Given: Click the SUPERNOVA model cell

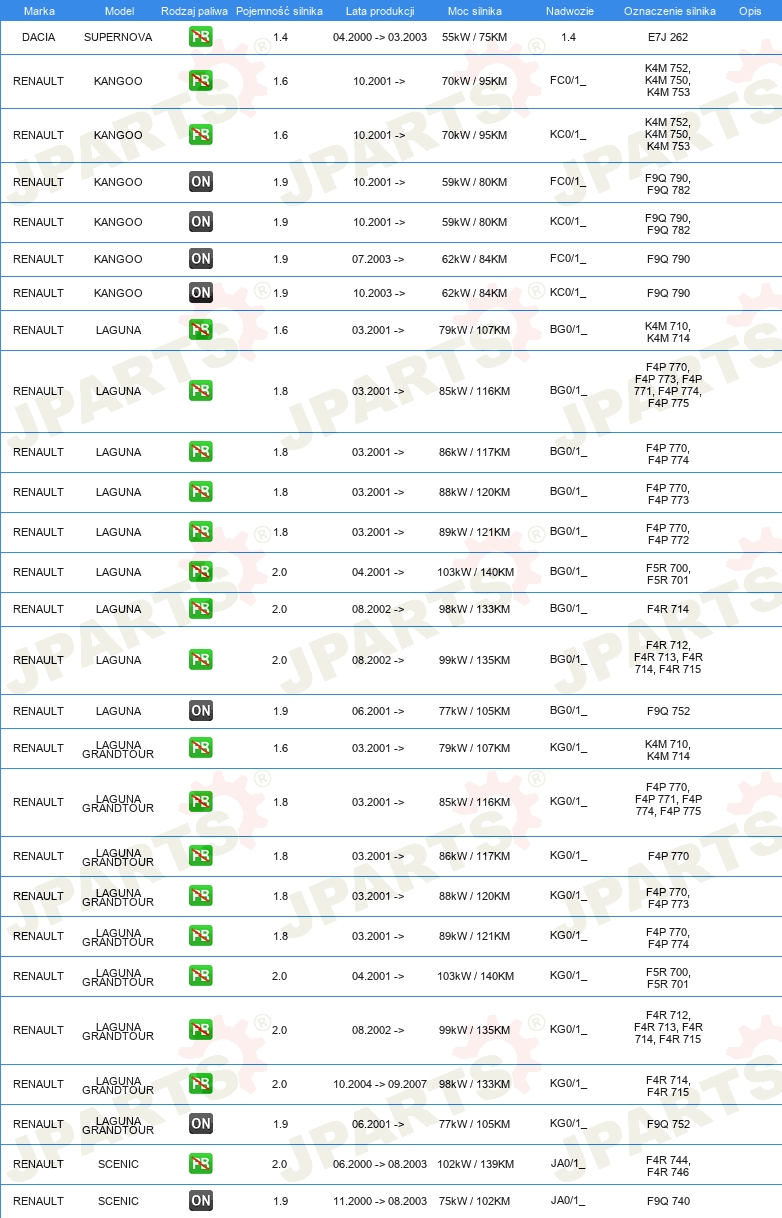Looking at the screenshot, I should point(118,37).
